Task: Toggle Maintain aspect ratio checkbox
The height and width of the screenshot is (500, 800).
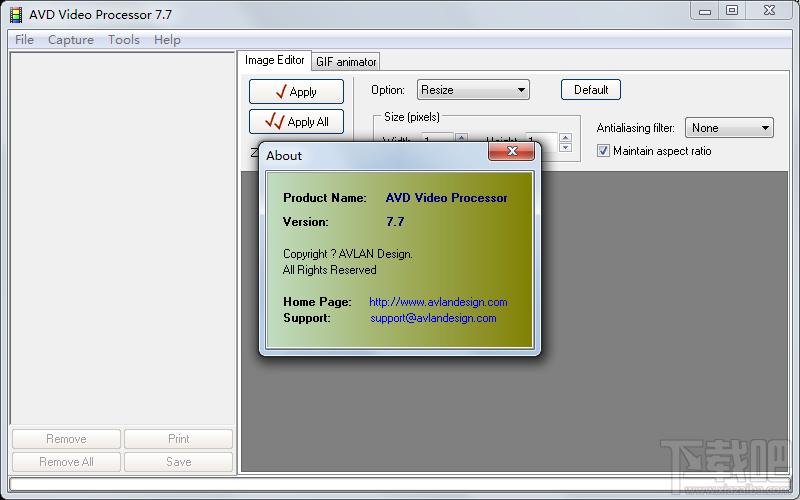Action: pyautogui.click(x=604, y=151)
